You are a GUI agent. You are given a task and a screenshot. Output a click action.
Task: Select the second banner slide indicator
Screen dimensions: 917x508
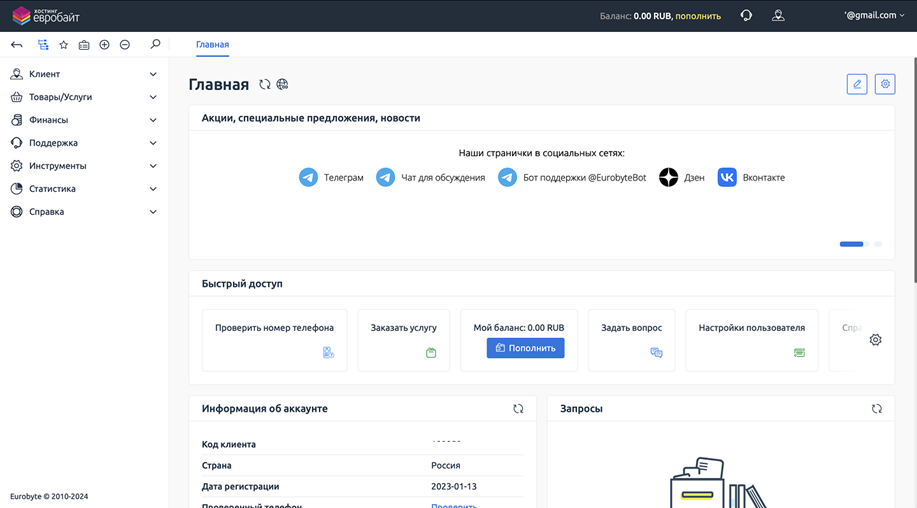867,244
